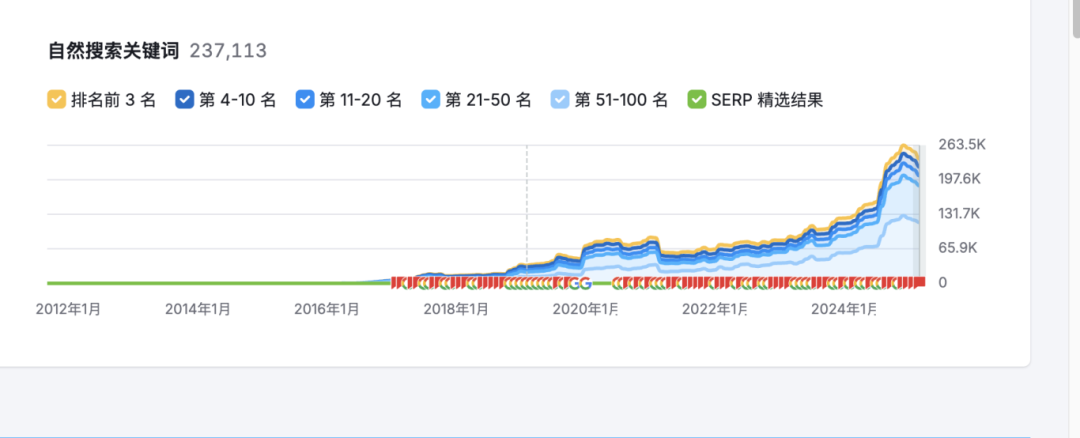Click the 2018年1月 axis label
The width and height of the screenshot is (1080, 438).
pyautogui.click(x=456, y=310)
